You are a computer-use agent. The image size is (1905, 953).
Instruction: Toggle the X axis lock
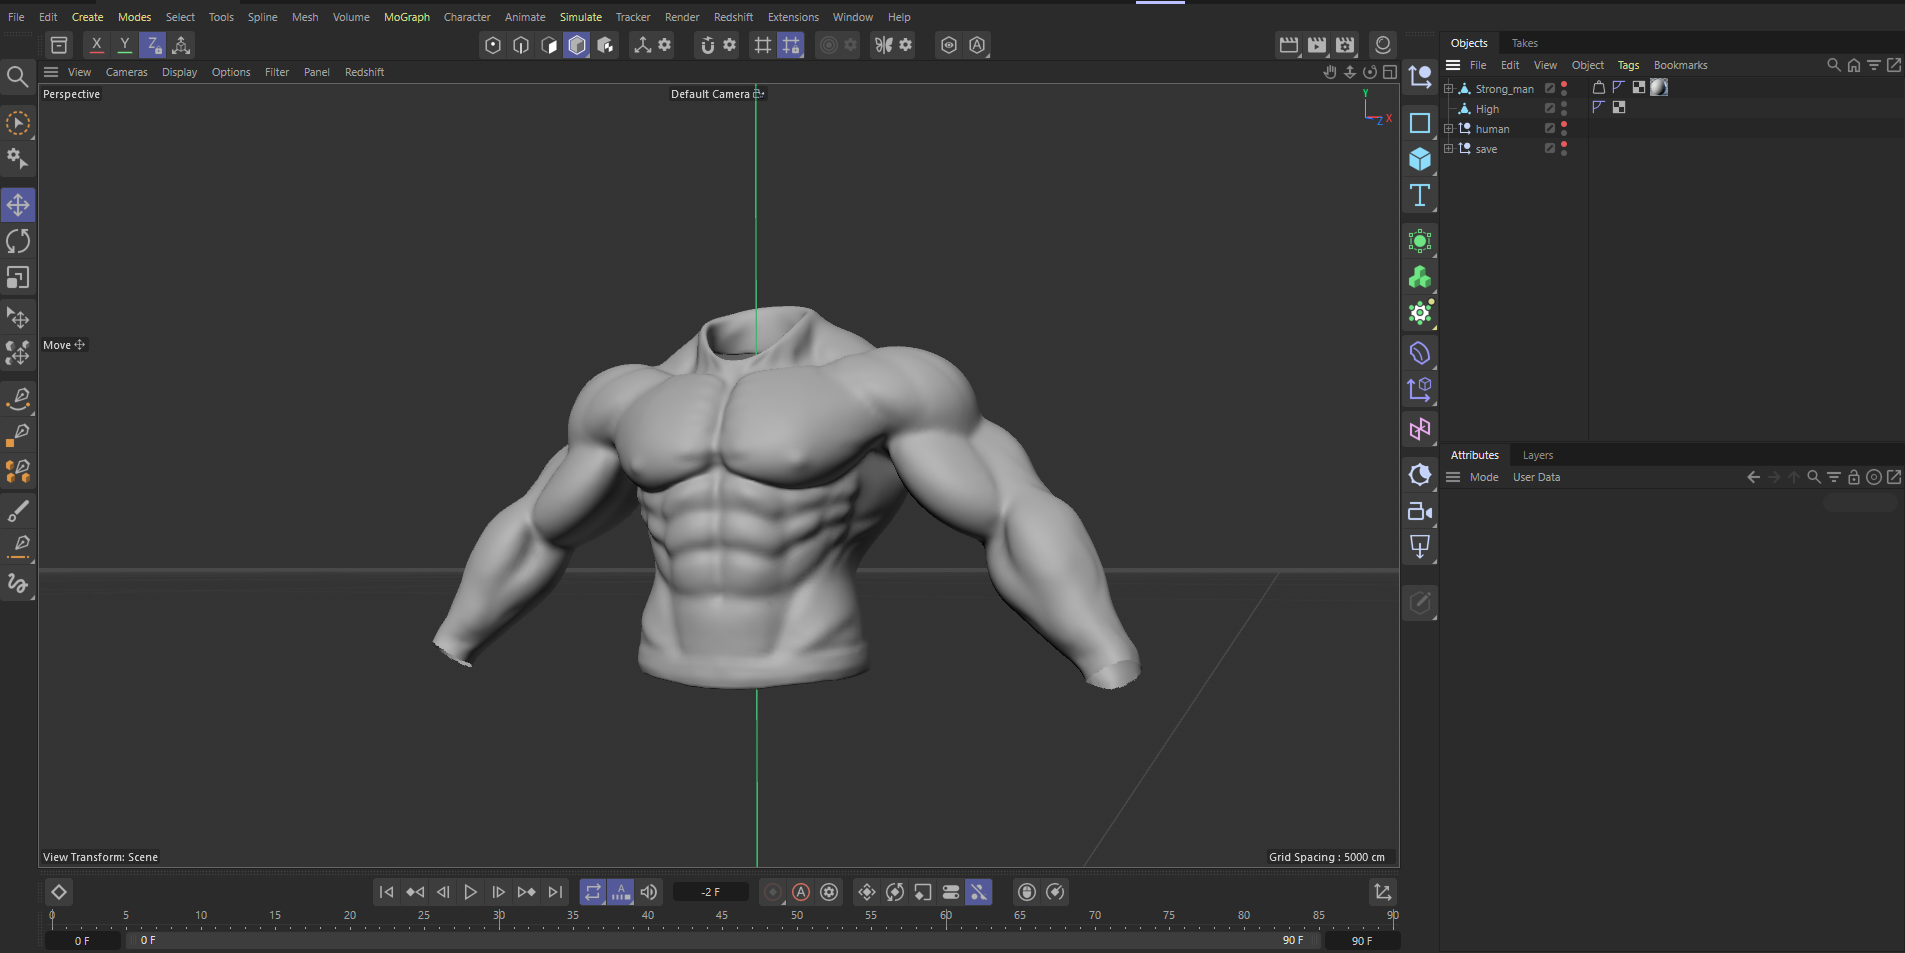[x=96, y=45]
